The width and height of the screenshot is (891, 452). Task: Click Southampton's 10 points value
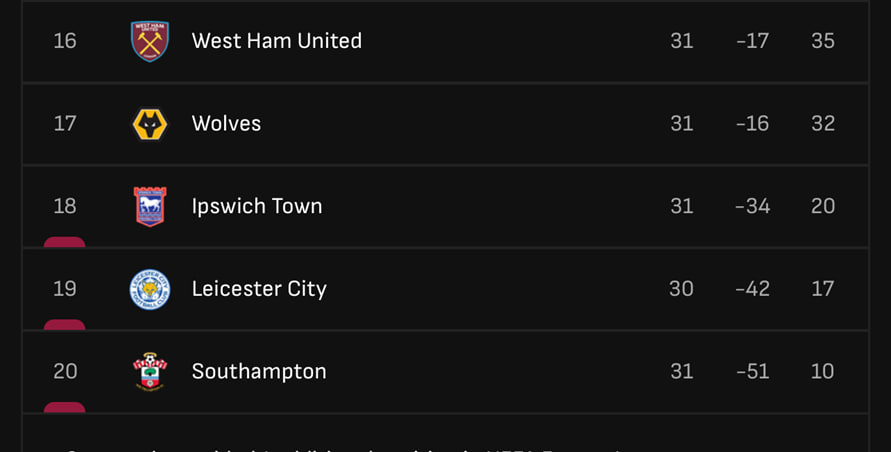pos(823,372)
